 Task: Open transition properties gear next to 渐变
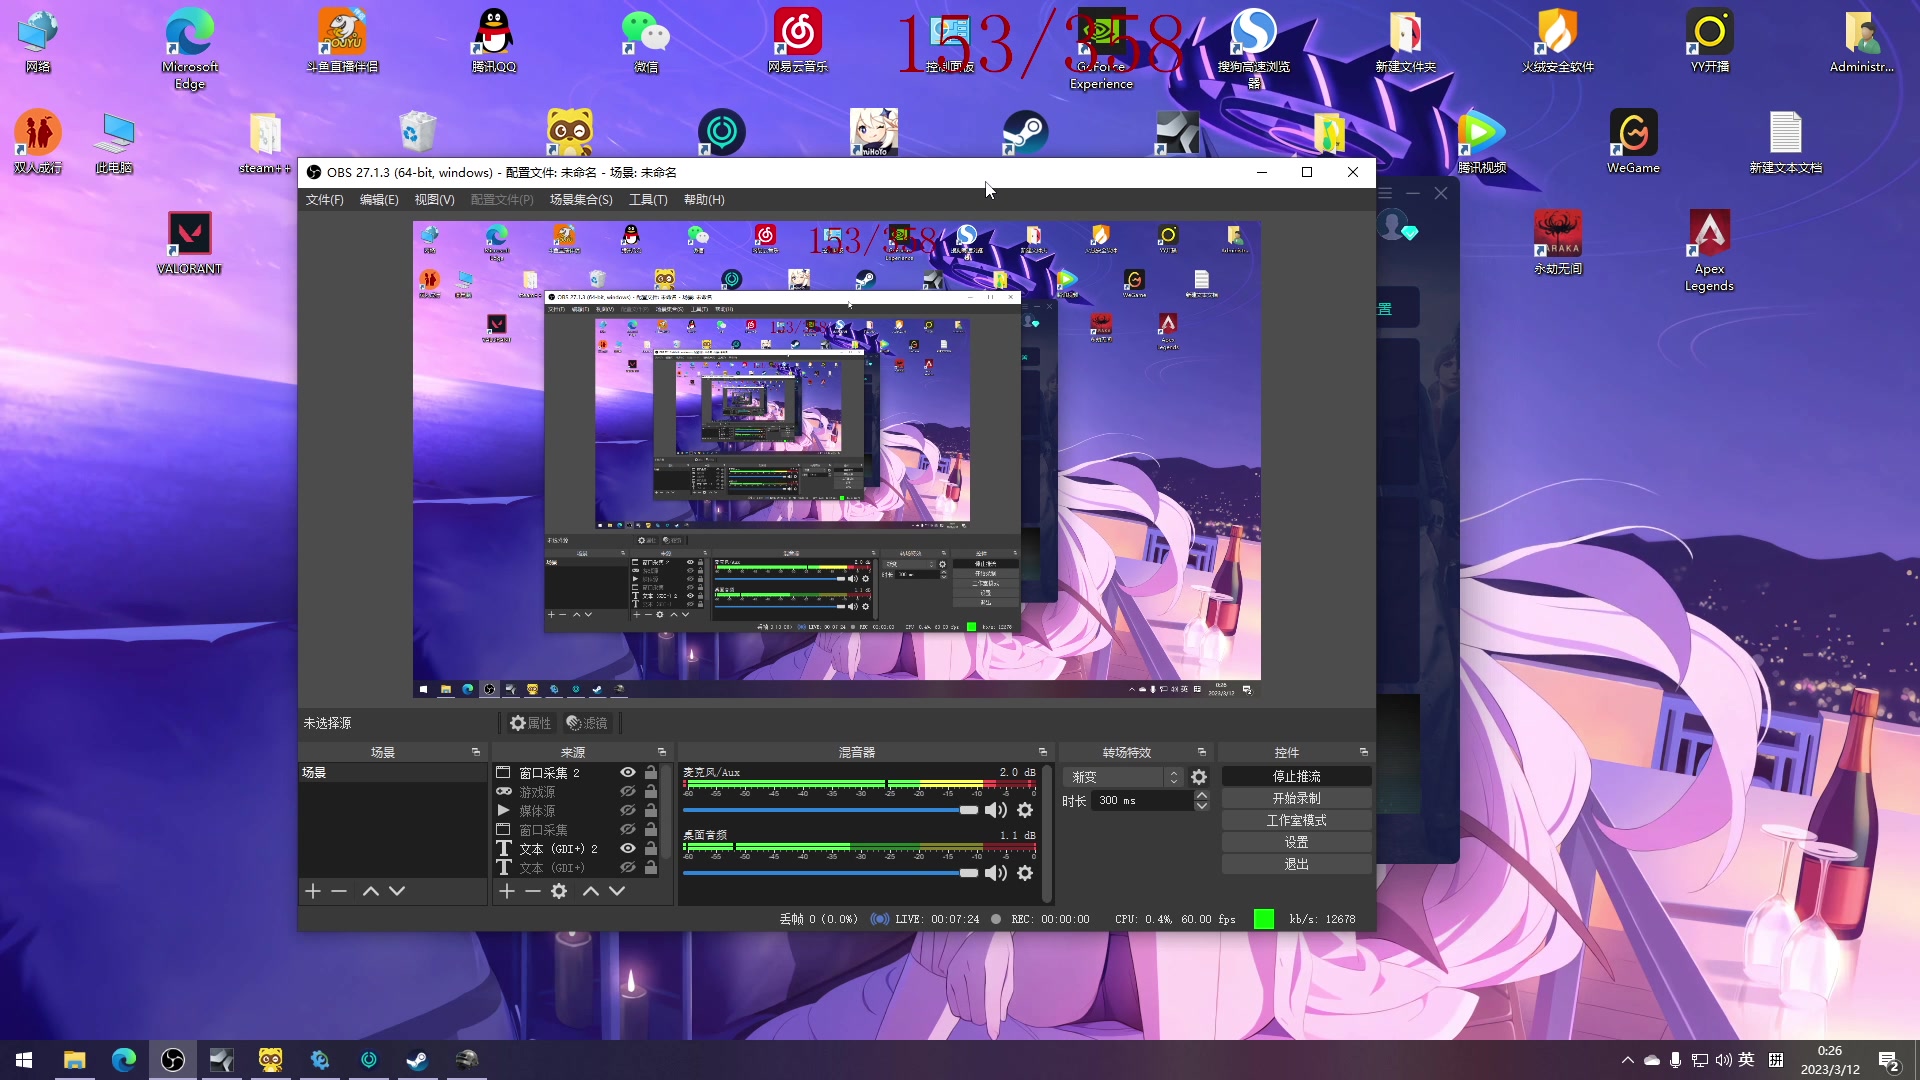(1199, 777)
